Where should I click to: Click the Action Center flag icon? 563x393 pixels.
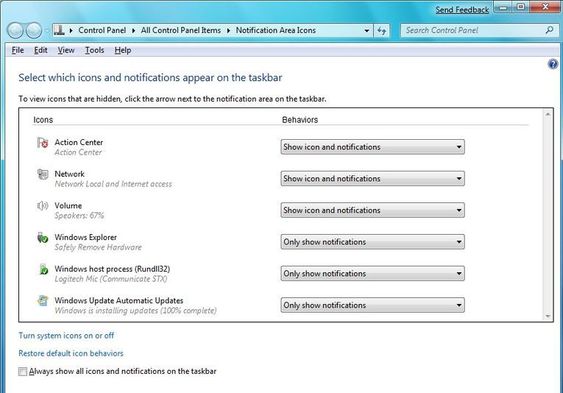[x=43, y=143]
